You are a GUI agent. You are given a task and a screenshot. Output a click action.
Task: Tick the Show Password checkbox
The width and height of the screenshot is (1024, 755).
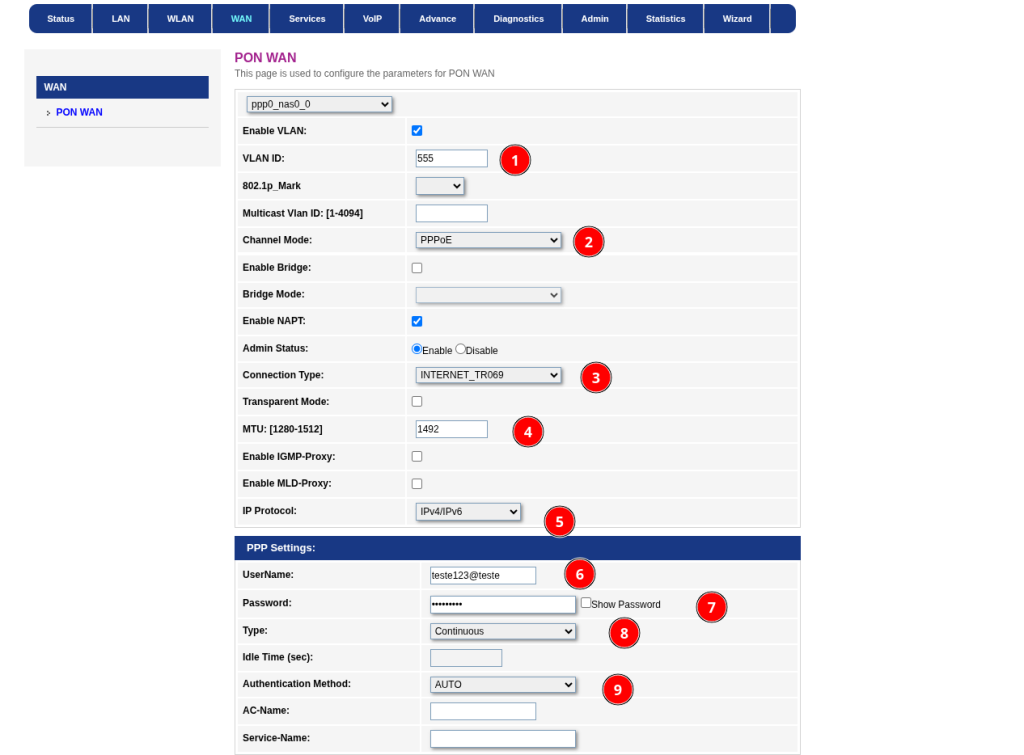[586, 603]
